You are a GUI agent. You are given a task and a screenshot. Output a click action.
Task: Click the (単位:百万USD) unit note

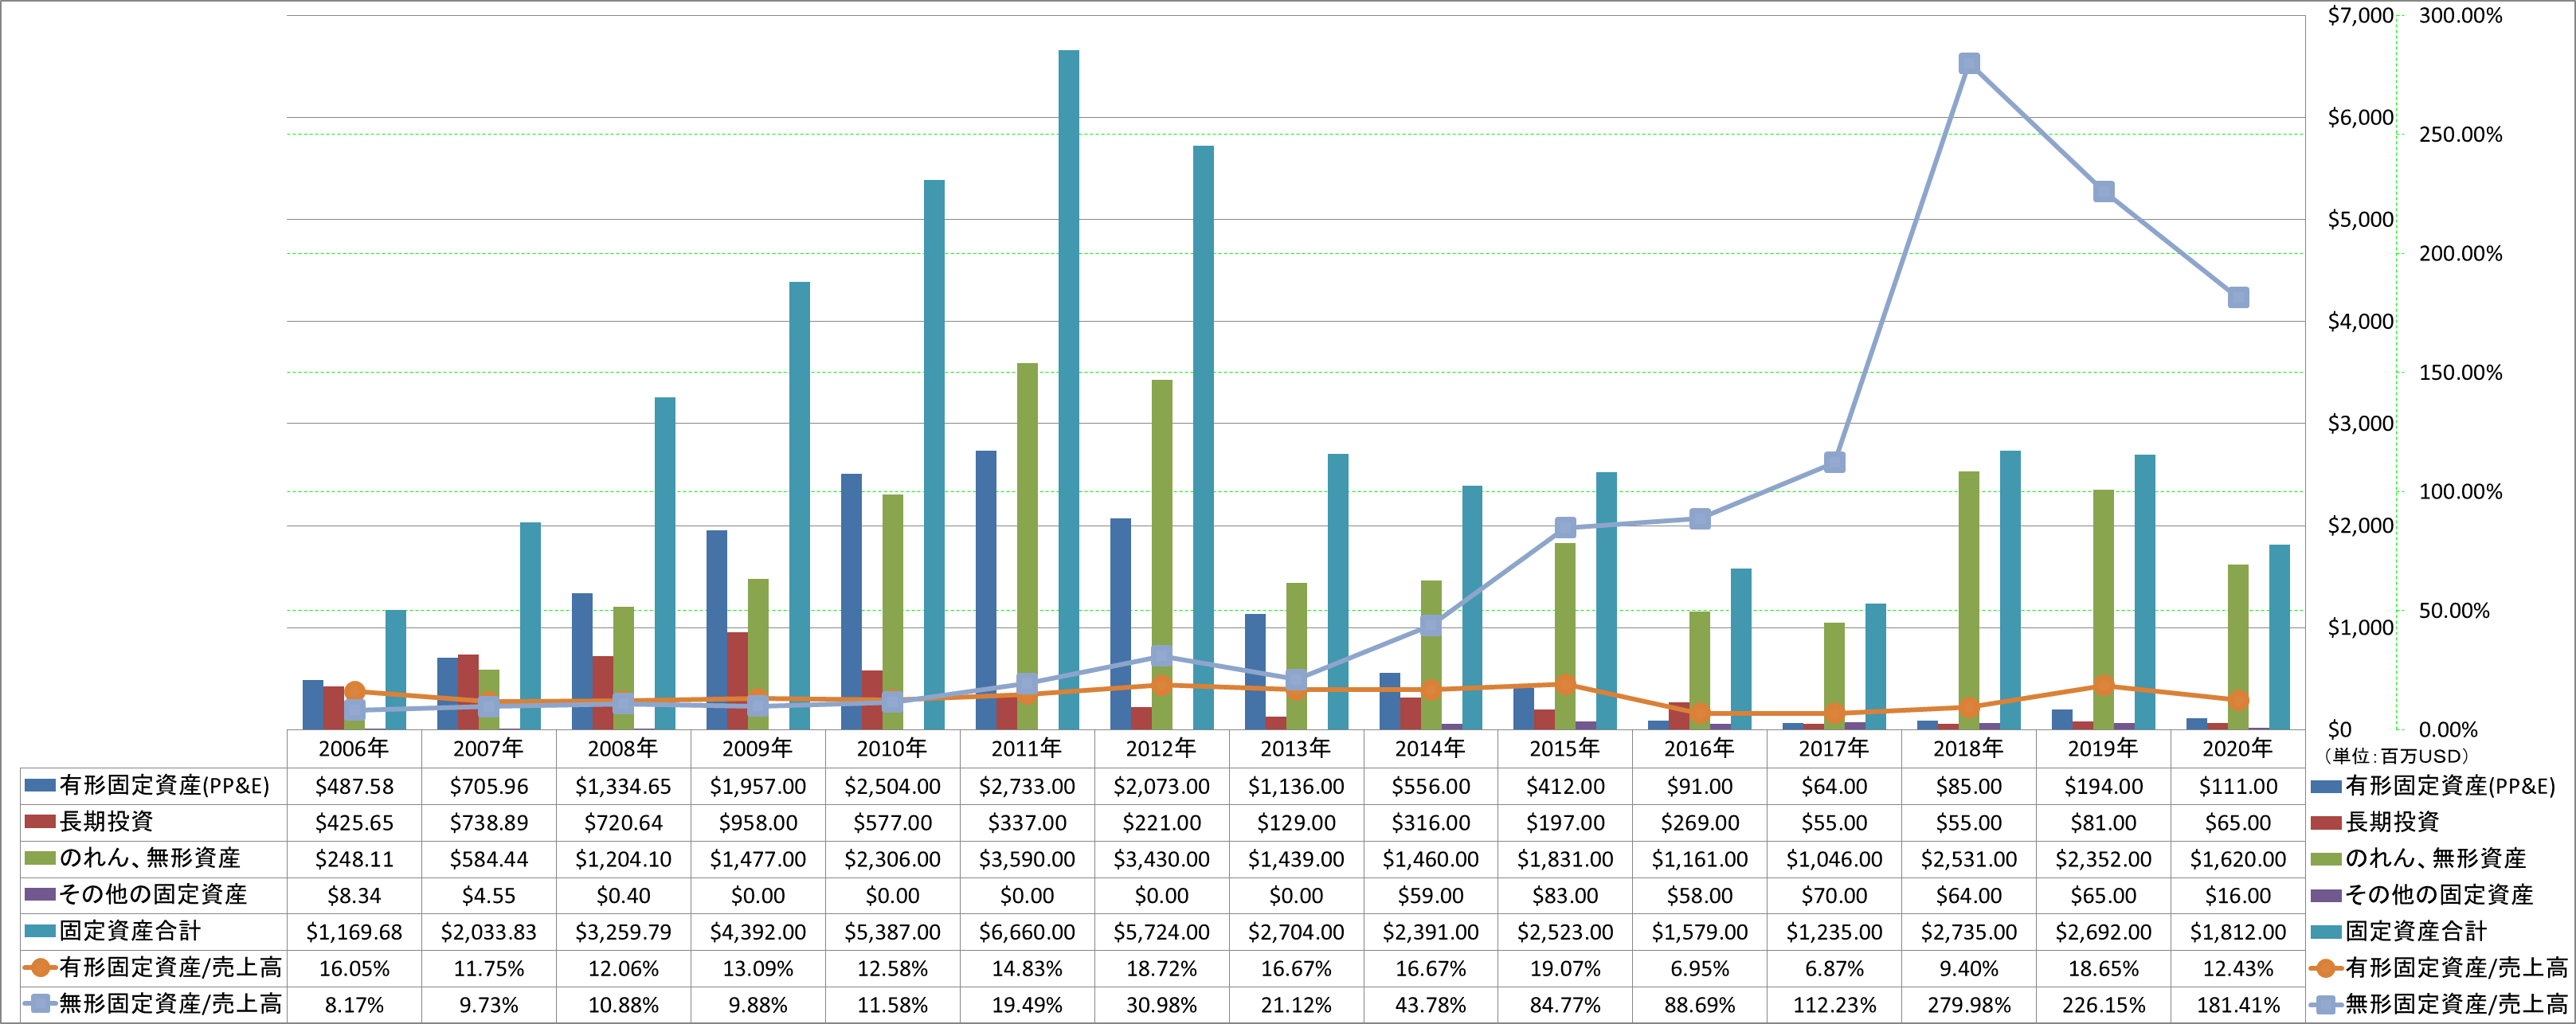[x=2395, y=756]
